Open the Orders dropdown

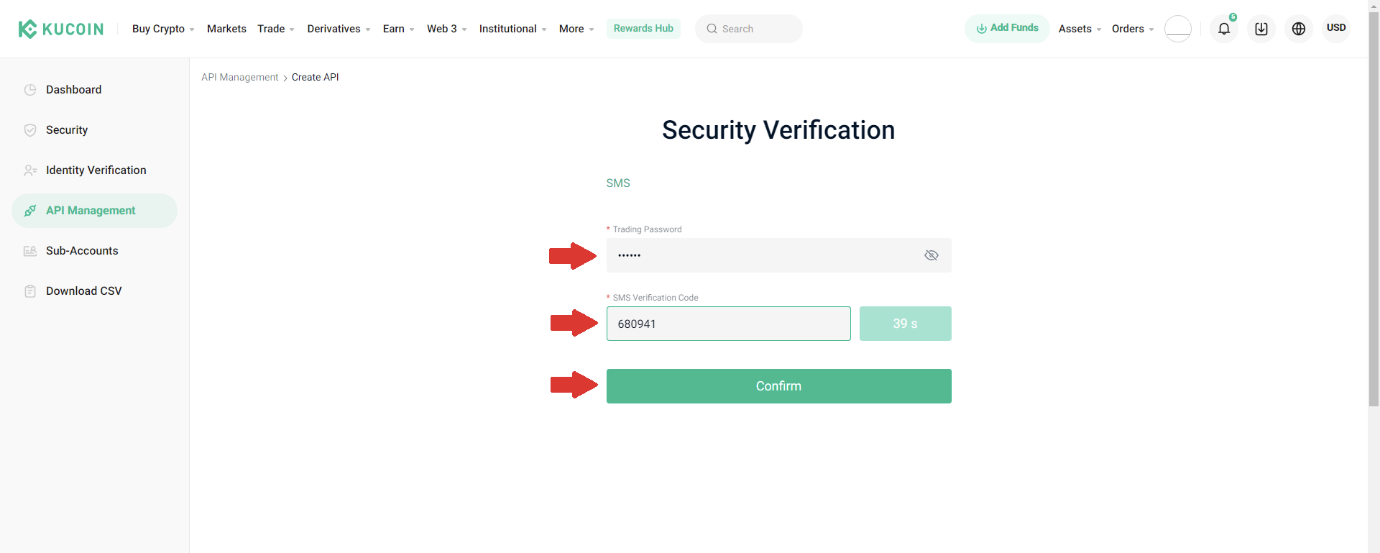coord(1132,29)
